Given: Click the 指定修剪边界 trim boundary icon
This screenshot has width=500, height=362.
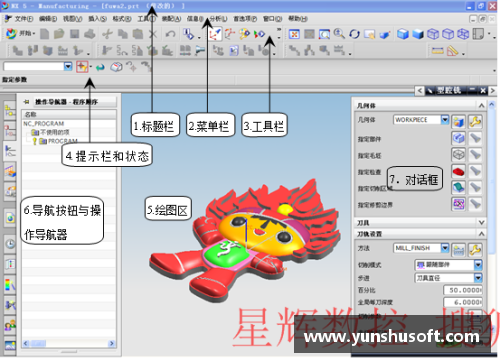Looking at the screenshot, I should click(x=459, y=204).
